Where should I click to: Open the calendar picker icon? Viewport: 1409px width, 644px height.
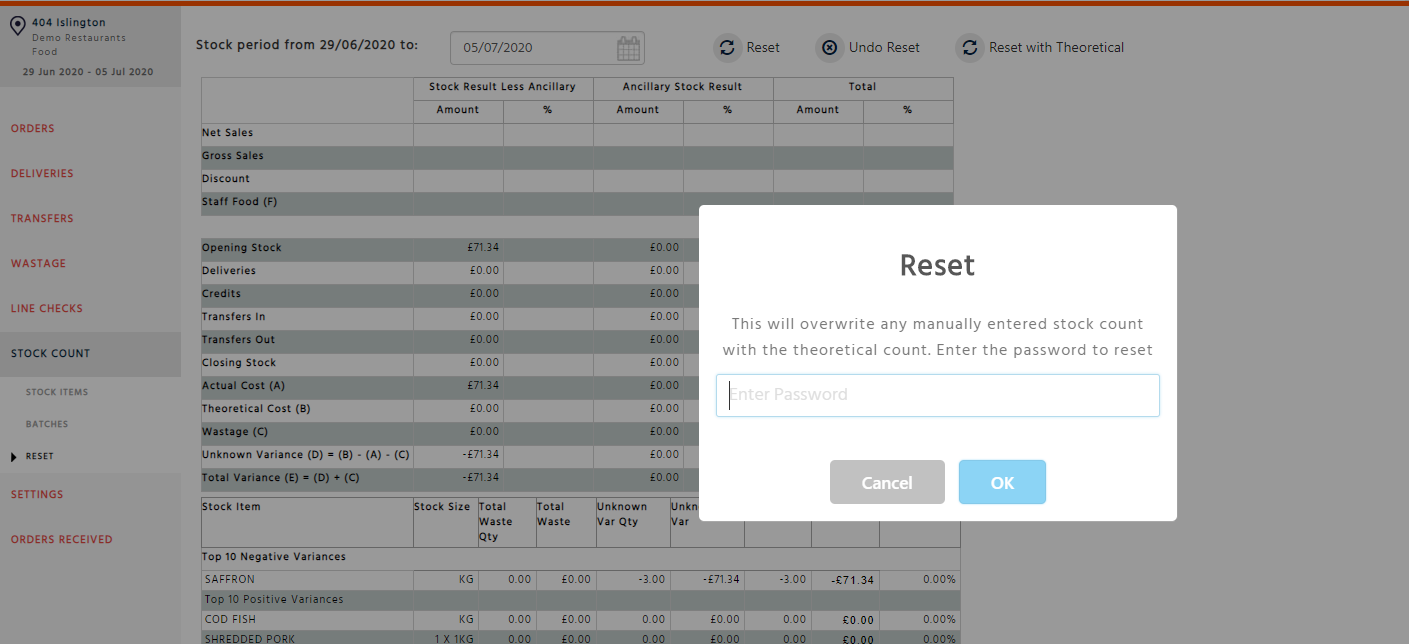pyautogui.click(x=628, y=48)
